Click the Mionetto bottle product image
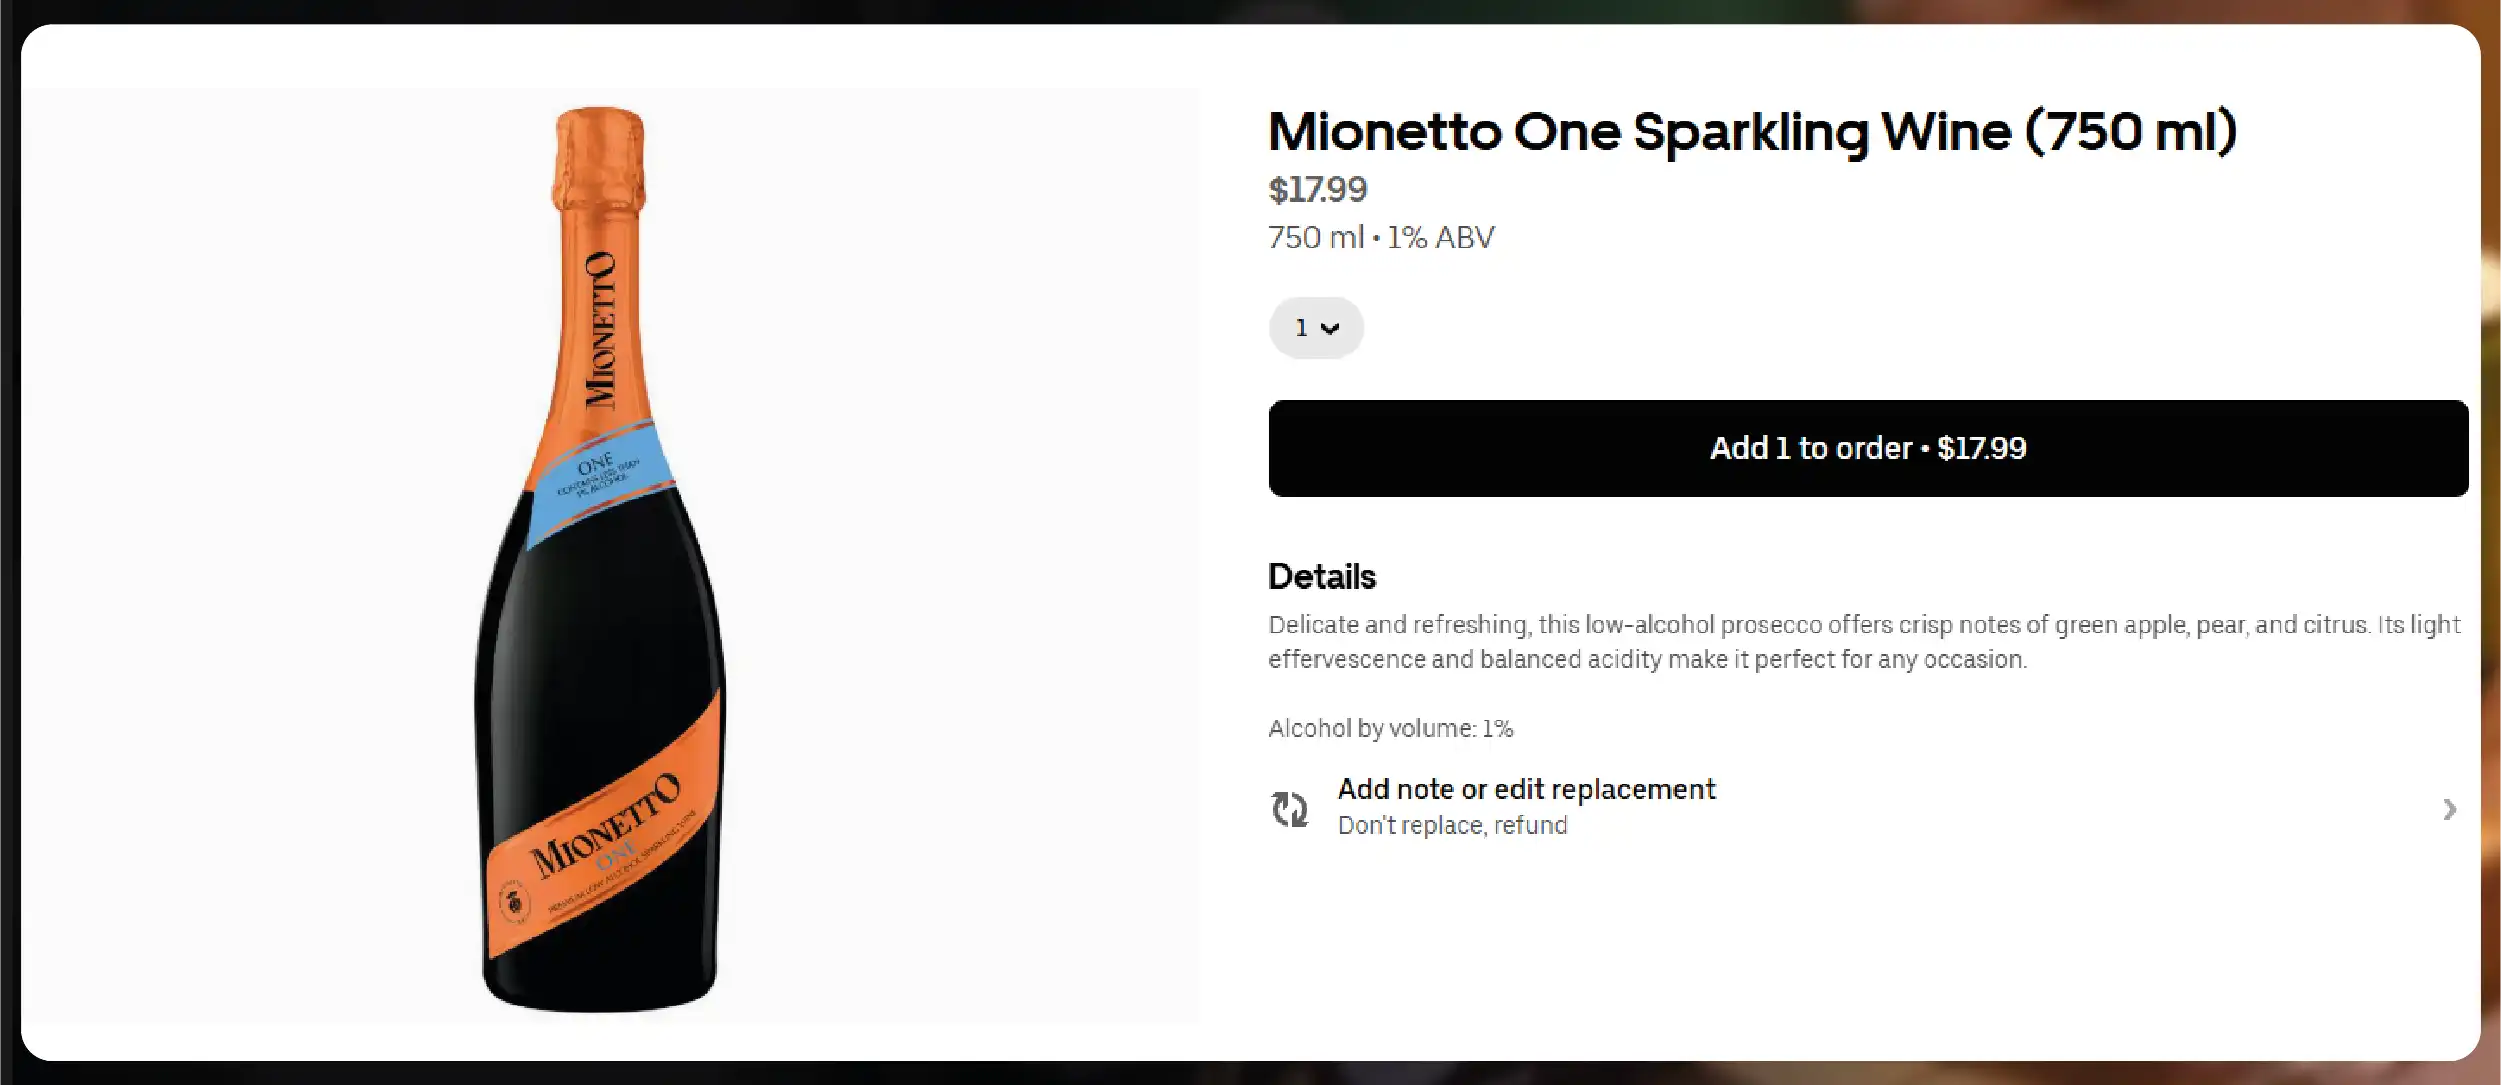 coord(600,600)
